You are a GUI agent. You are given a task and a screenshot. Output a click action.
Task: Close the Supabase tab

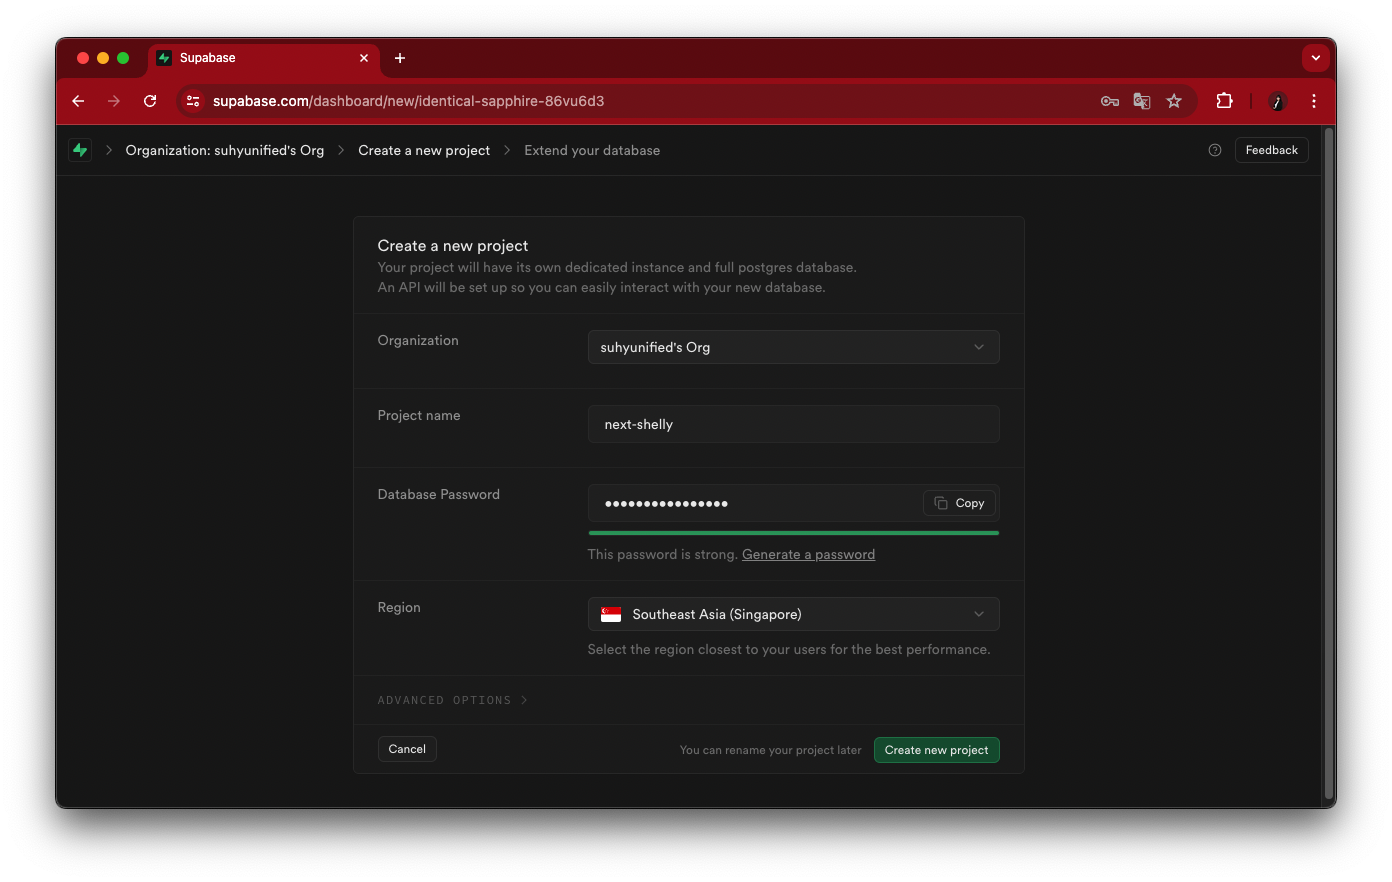[x=364, y=58]
